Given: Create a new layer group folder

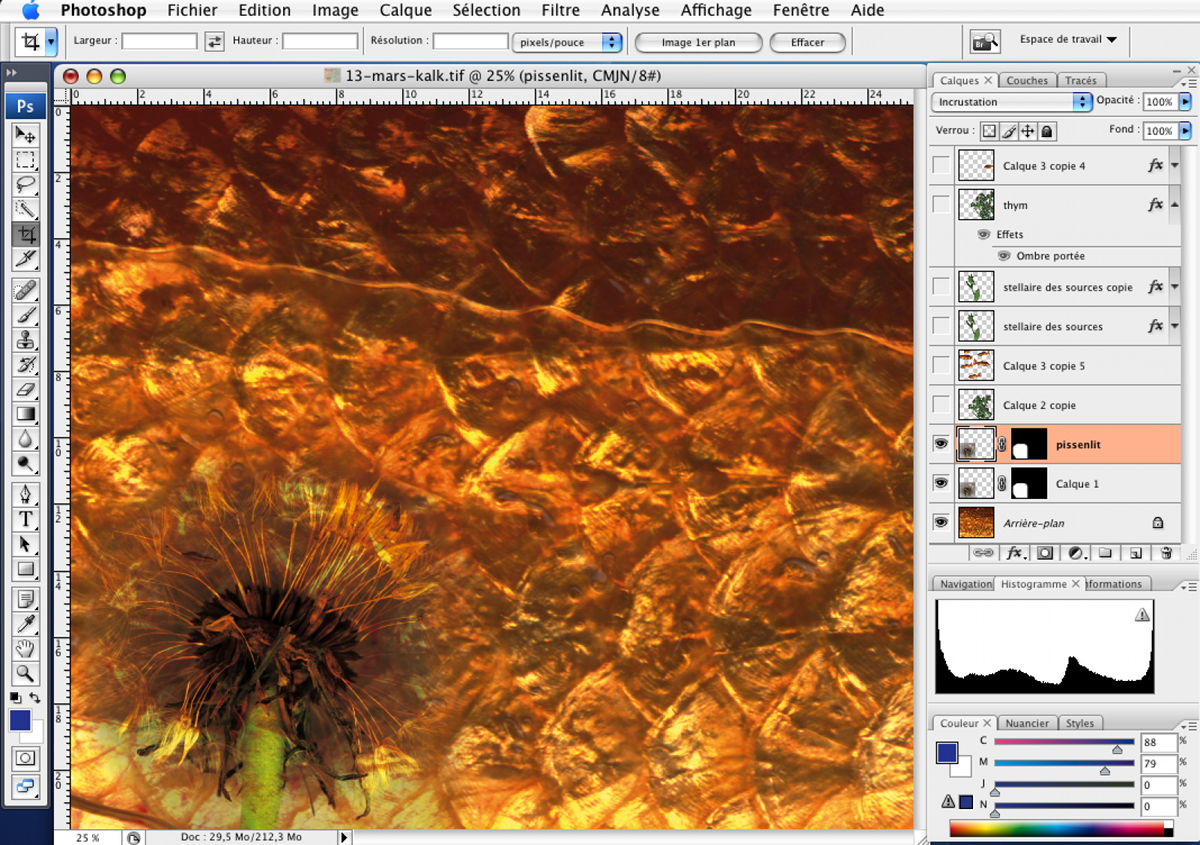Looking at the screenshot, I should click(x=1105, y=552).
